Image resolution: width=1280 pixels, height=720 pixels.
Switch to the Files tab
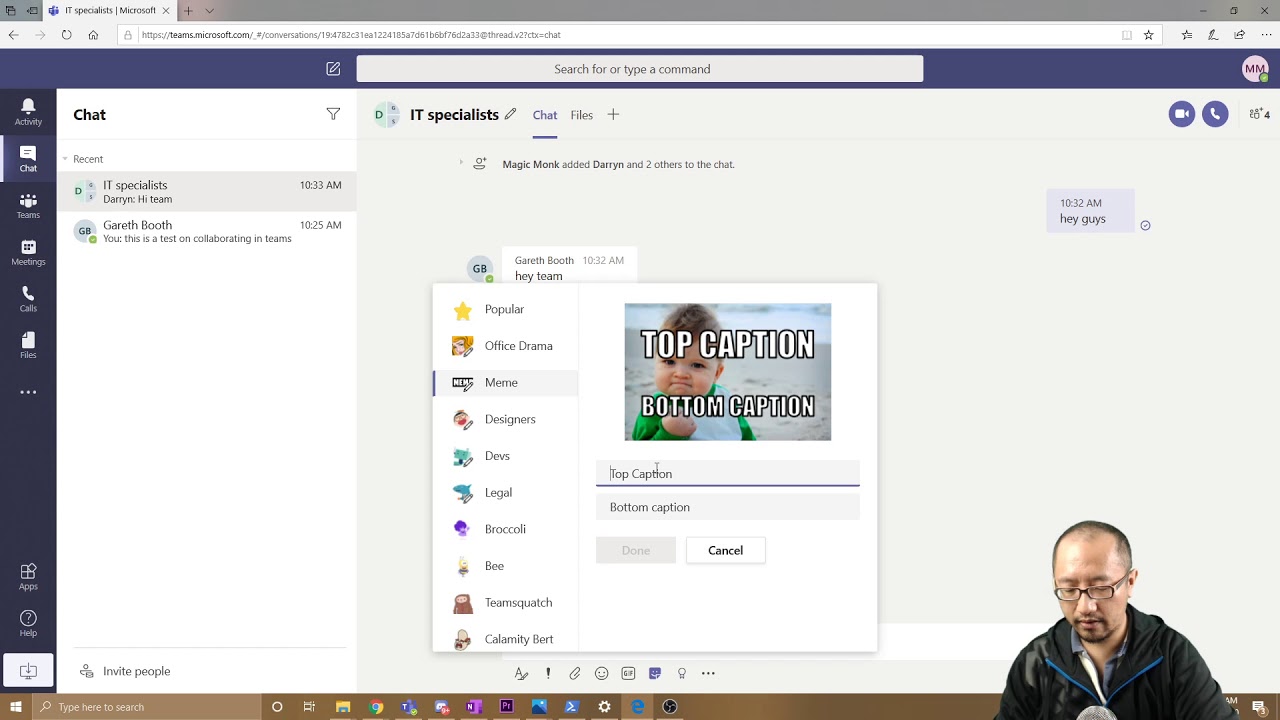point(582,115)
